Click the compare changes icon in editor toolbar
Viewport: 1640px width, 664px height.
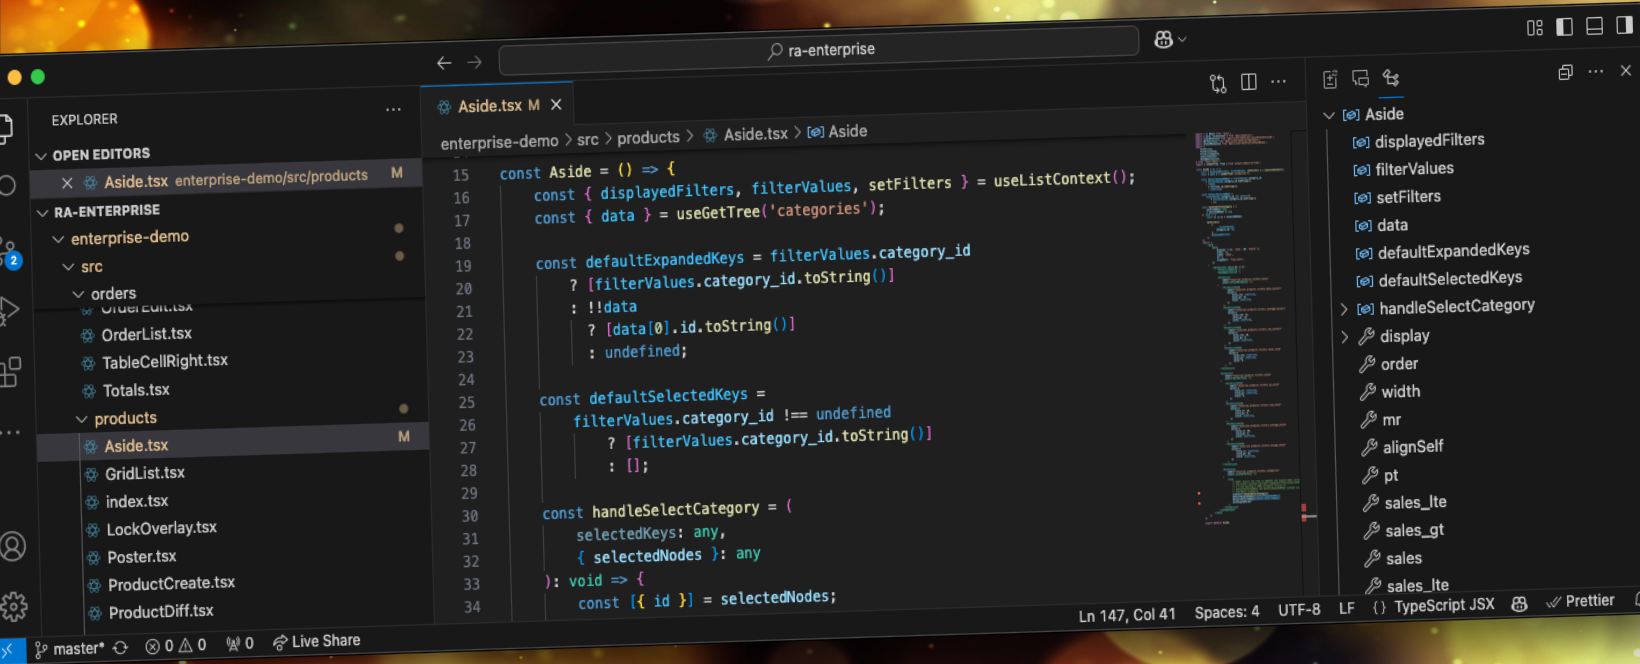point(1217,84)
